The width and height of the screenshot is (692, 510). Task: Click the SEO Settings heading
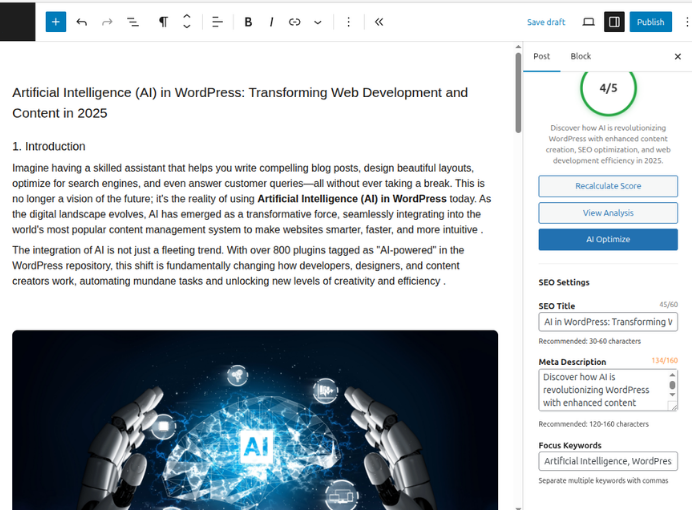pyautogui.click(x=564, y=282)
